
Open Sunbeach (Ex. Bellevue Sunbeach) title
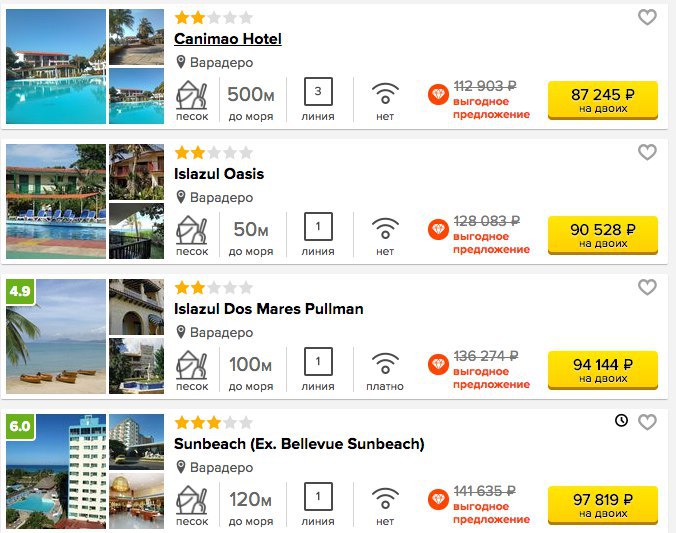299,444
